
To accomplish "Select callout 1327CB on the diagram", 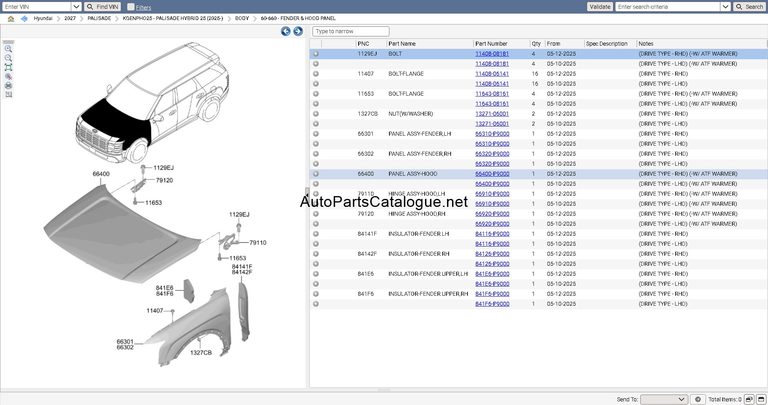I will coord(201,353).
